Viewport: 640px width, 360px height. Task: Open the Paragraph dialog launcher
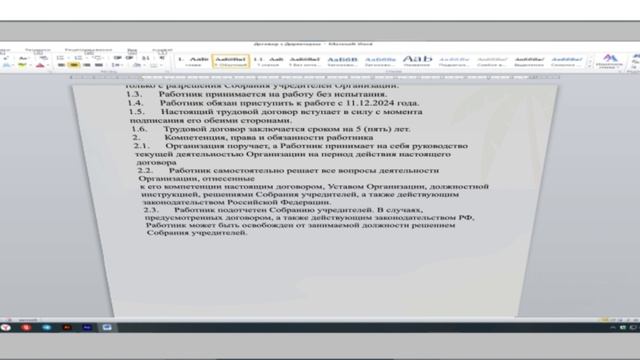coord(167,71)
